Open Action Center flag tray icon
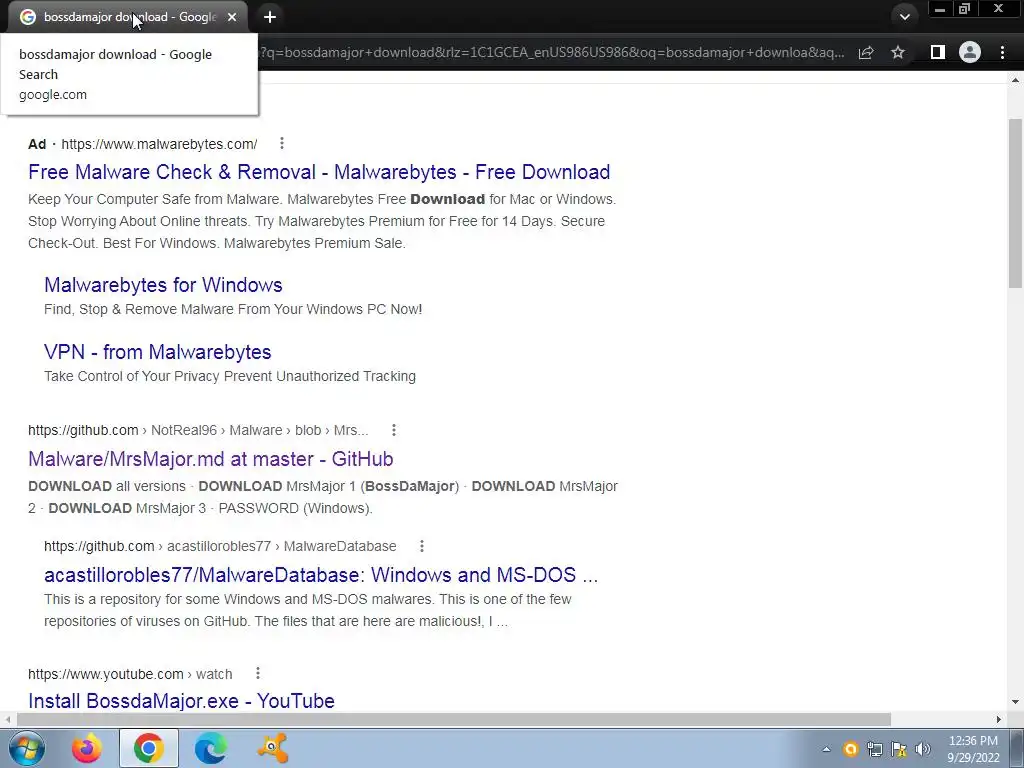 (x=899, y=749)
